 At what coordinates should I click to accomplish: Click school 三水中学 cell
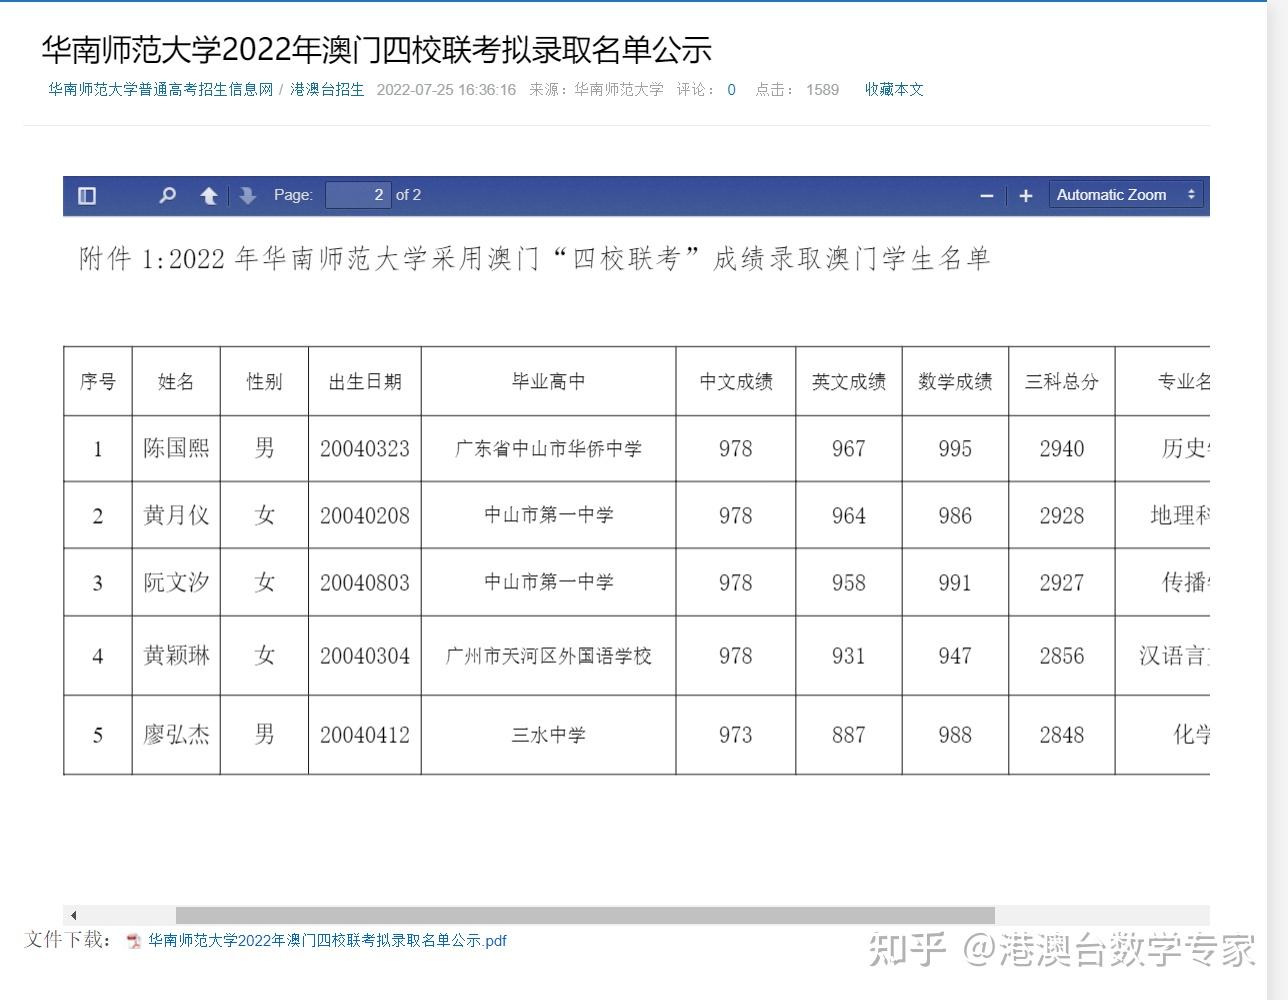(548, 735)
